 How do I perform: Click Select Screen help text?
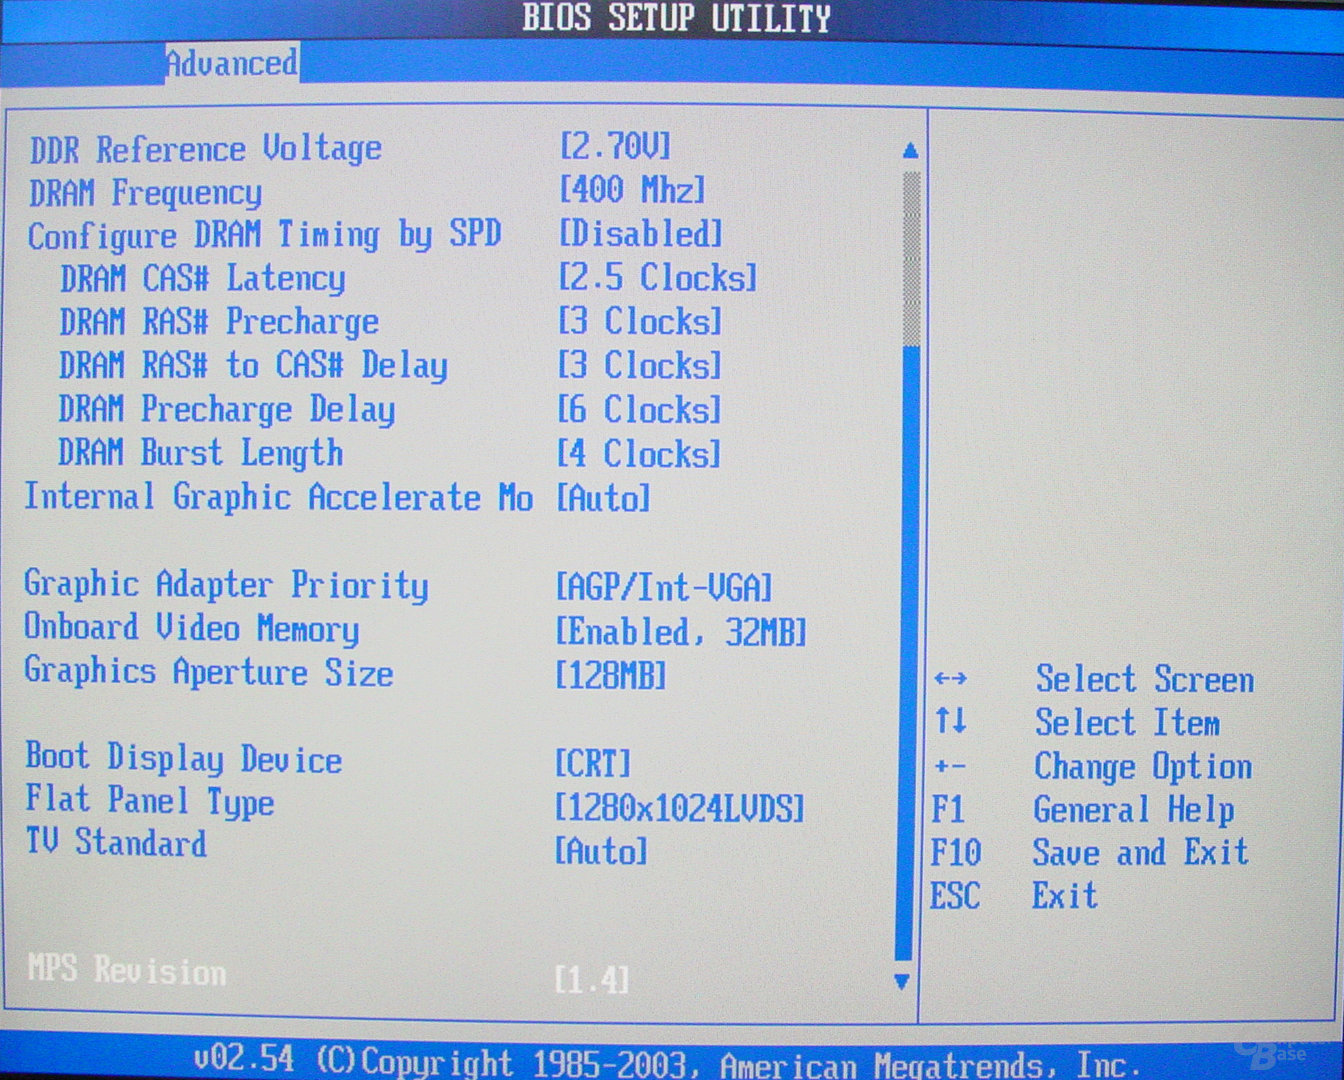tap(1145, 680)
